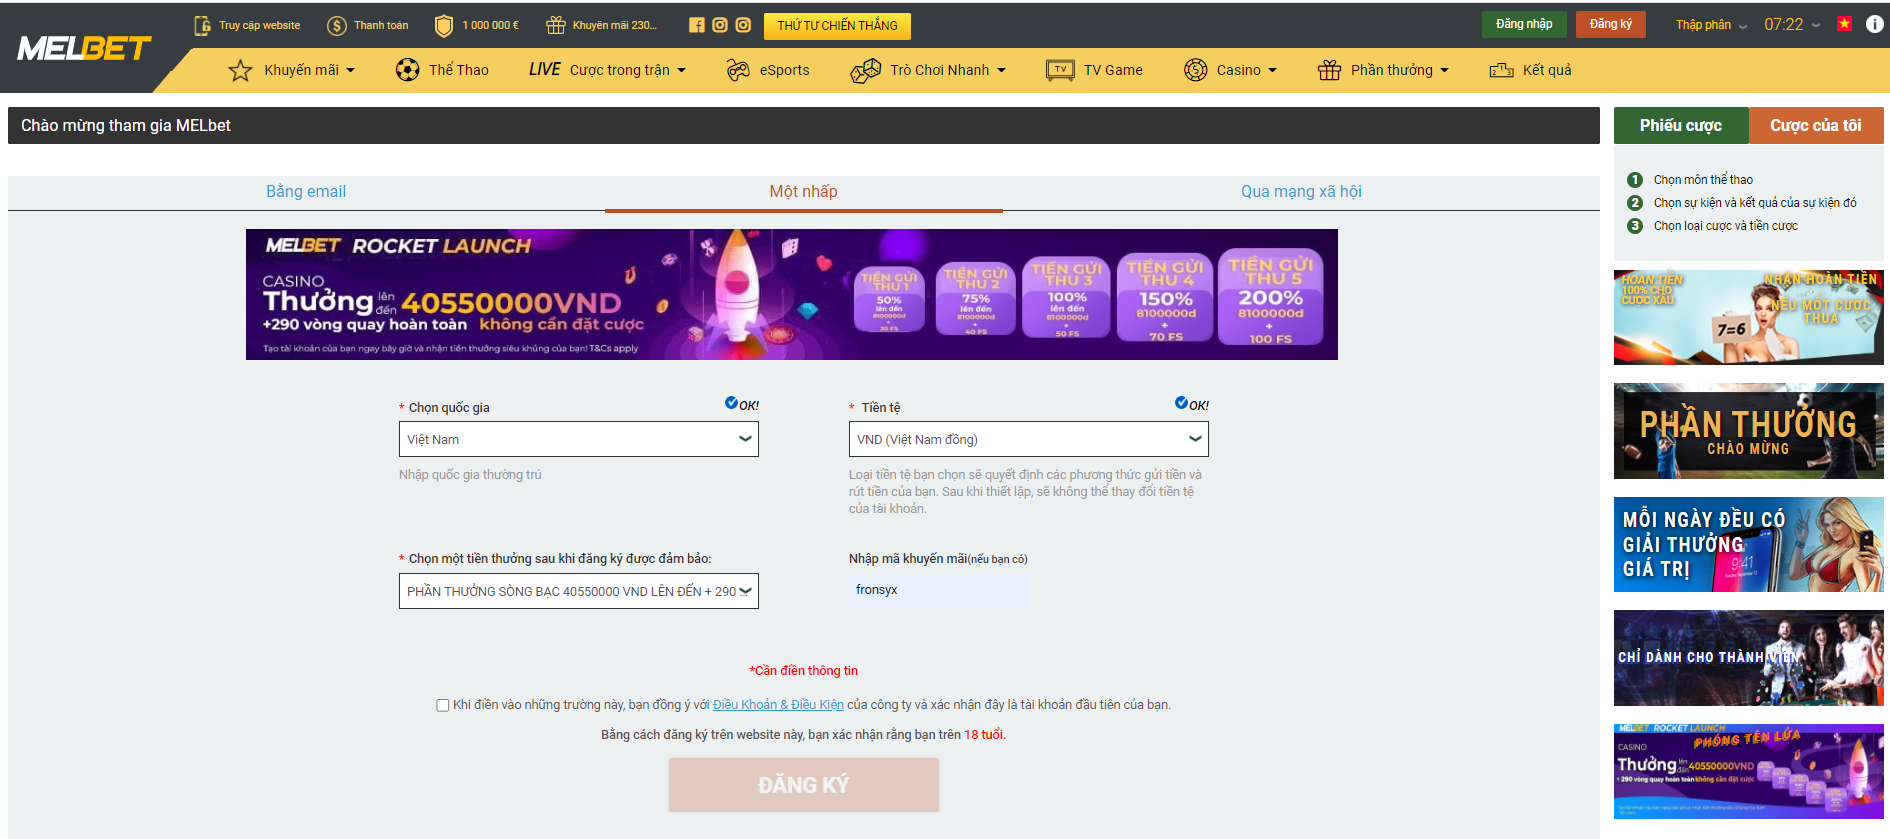Click the Thanh toán link
This screenshot has width=1890, height=839.
[381, 25]
